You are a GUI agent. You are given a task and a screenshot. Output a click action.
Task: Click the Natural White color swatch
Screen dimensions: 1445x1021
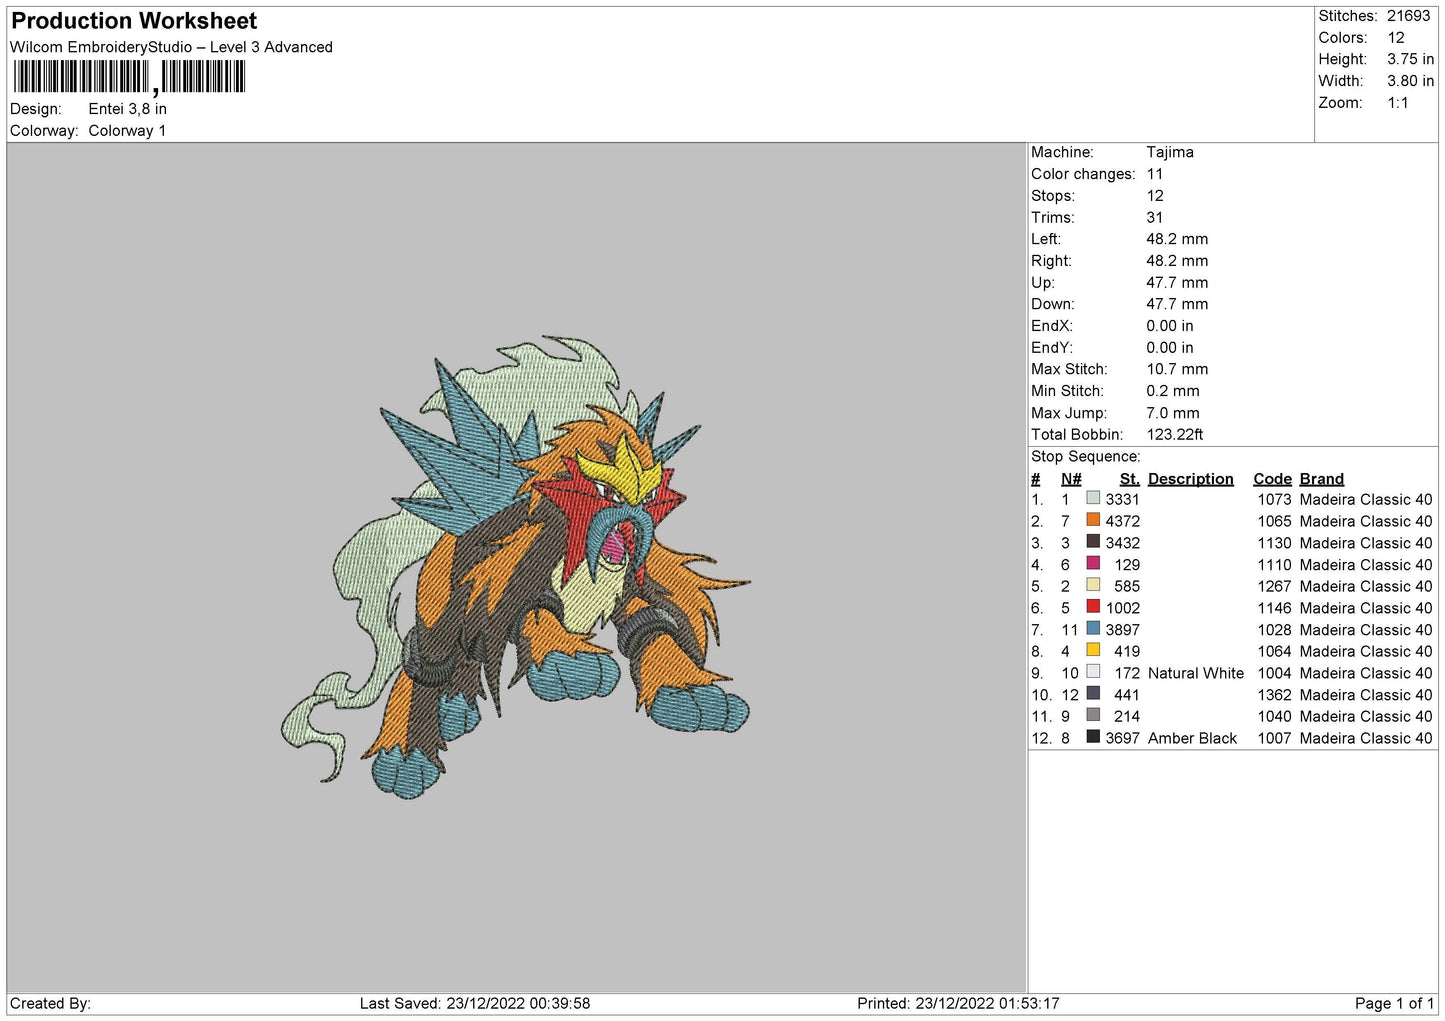pos(1093,672)
